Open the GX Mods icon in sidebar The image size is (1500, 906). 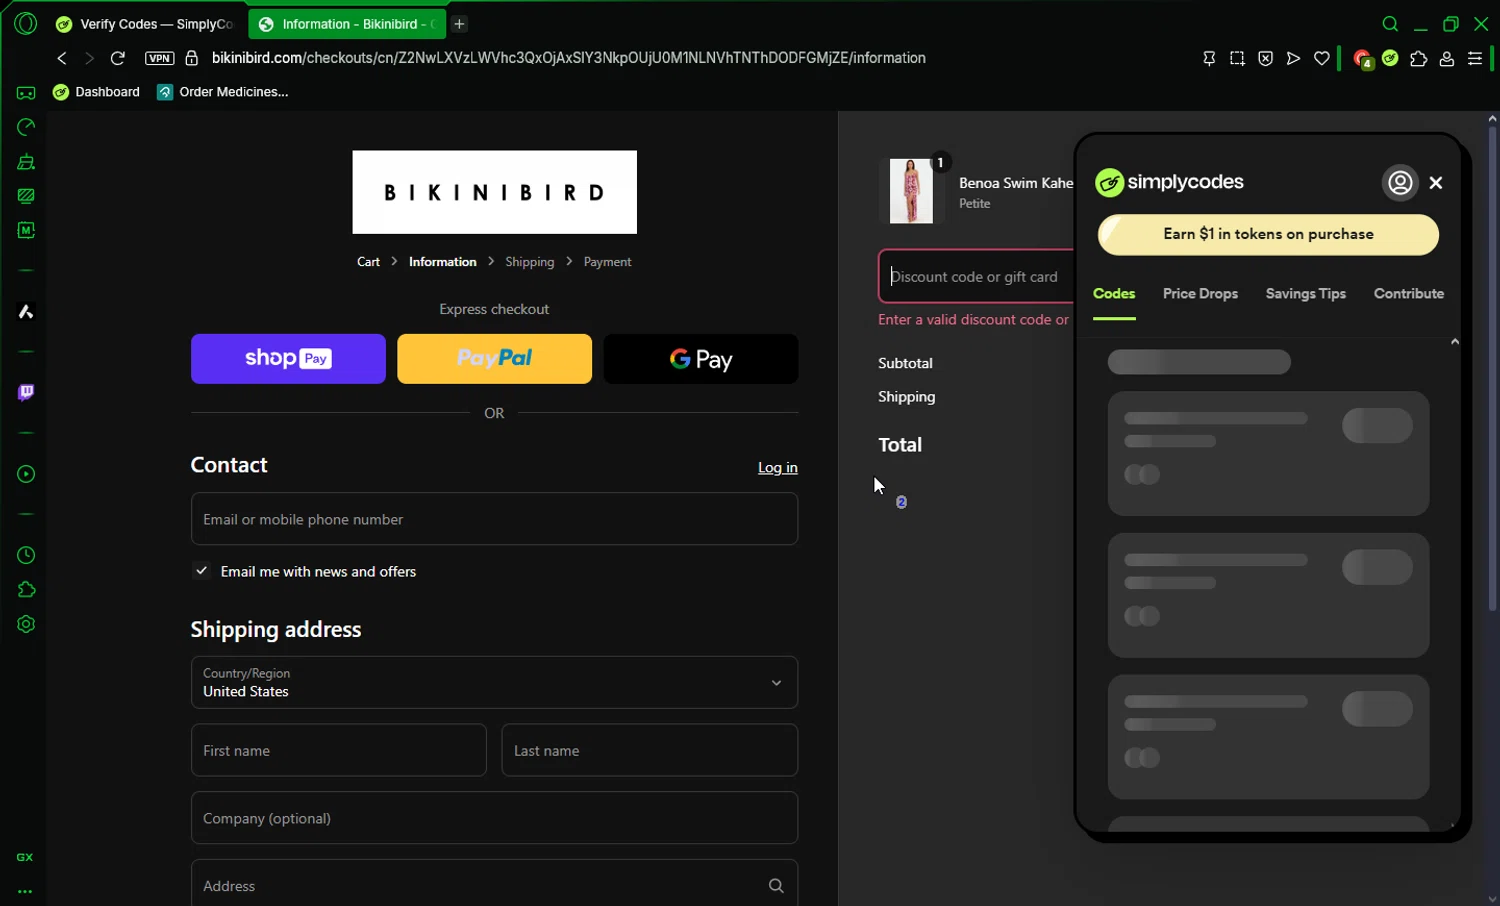click(26, 196)
